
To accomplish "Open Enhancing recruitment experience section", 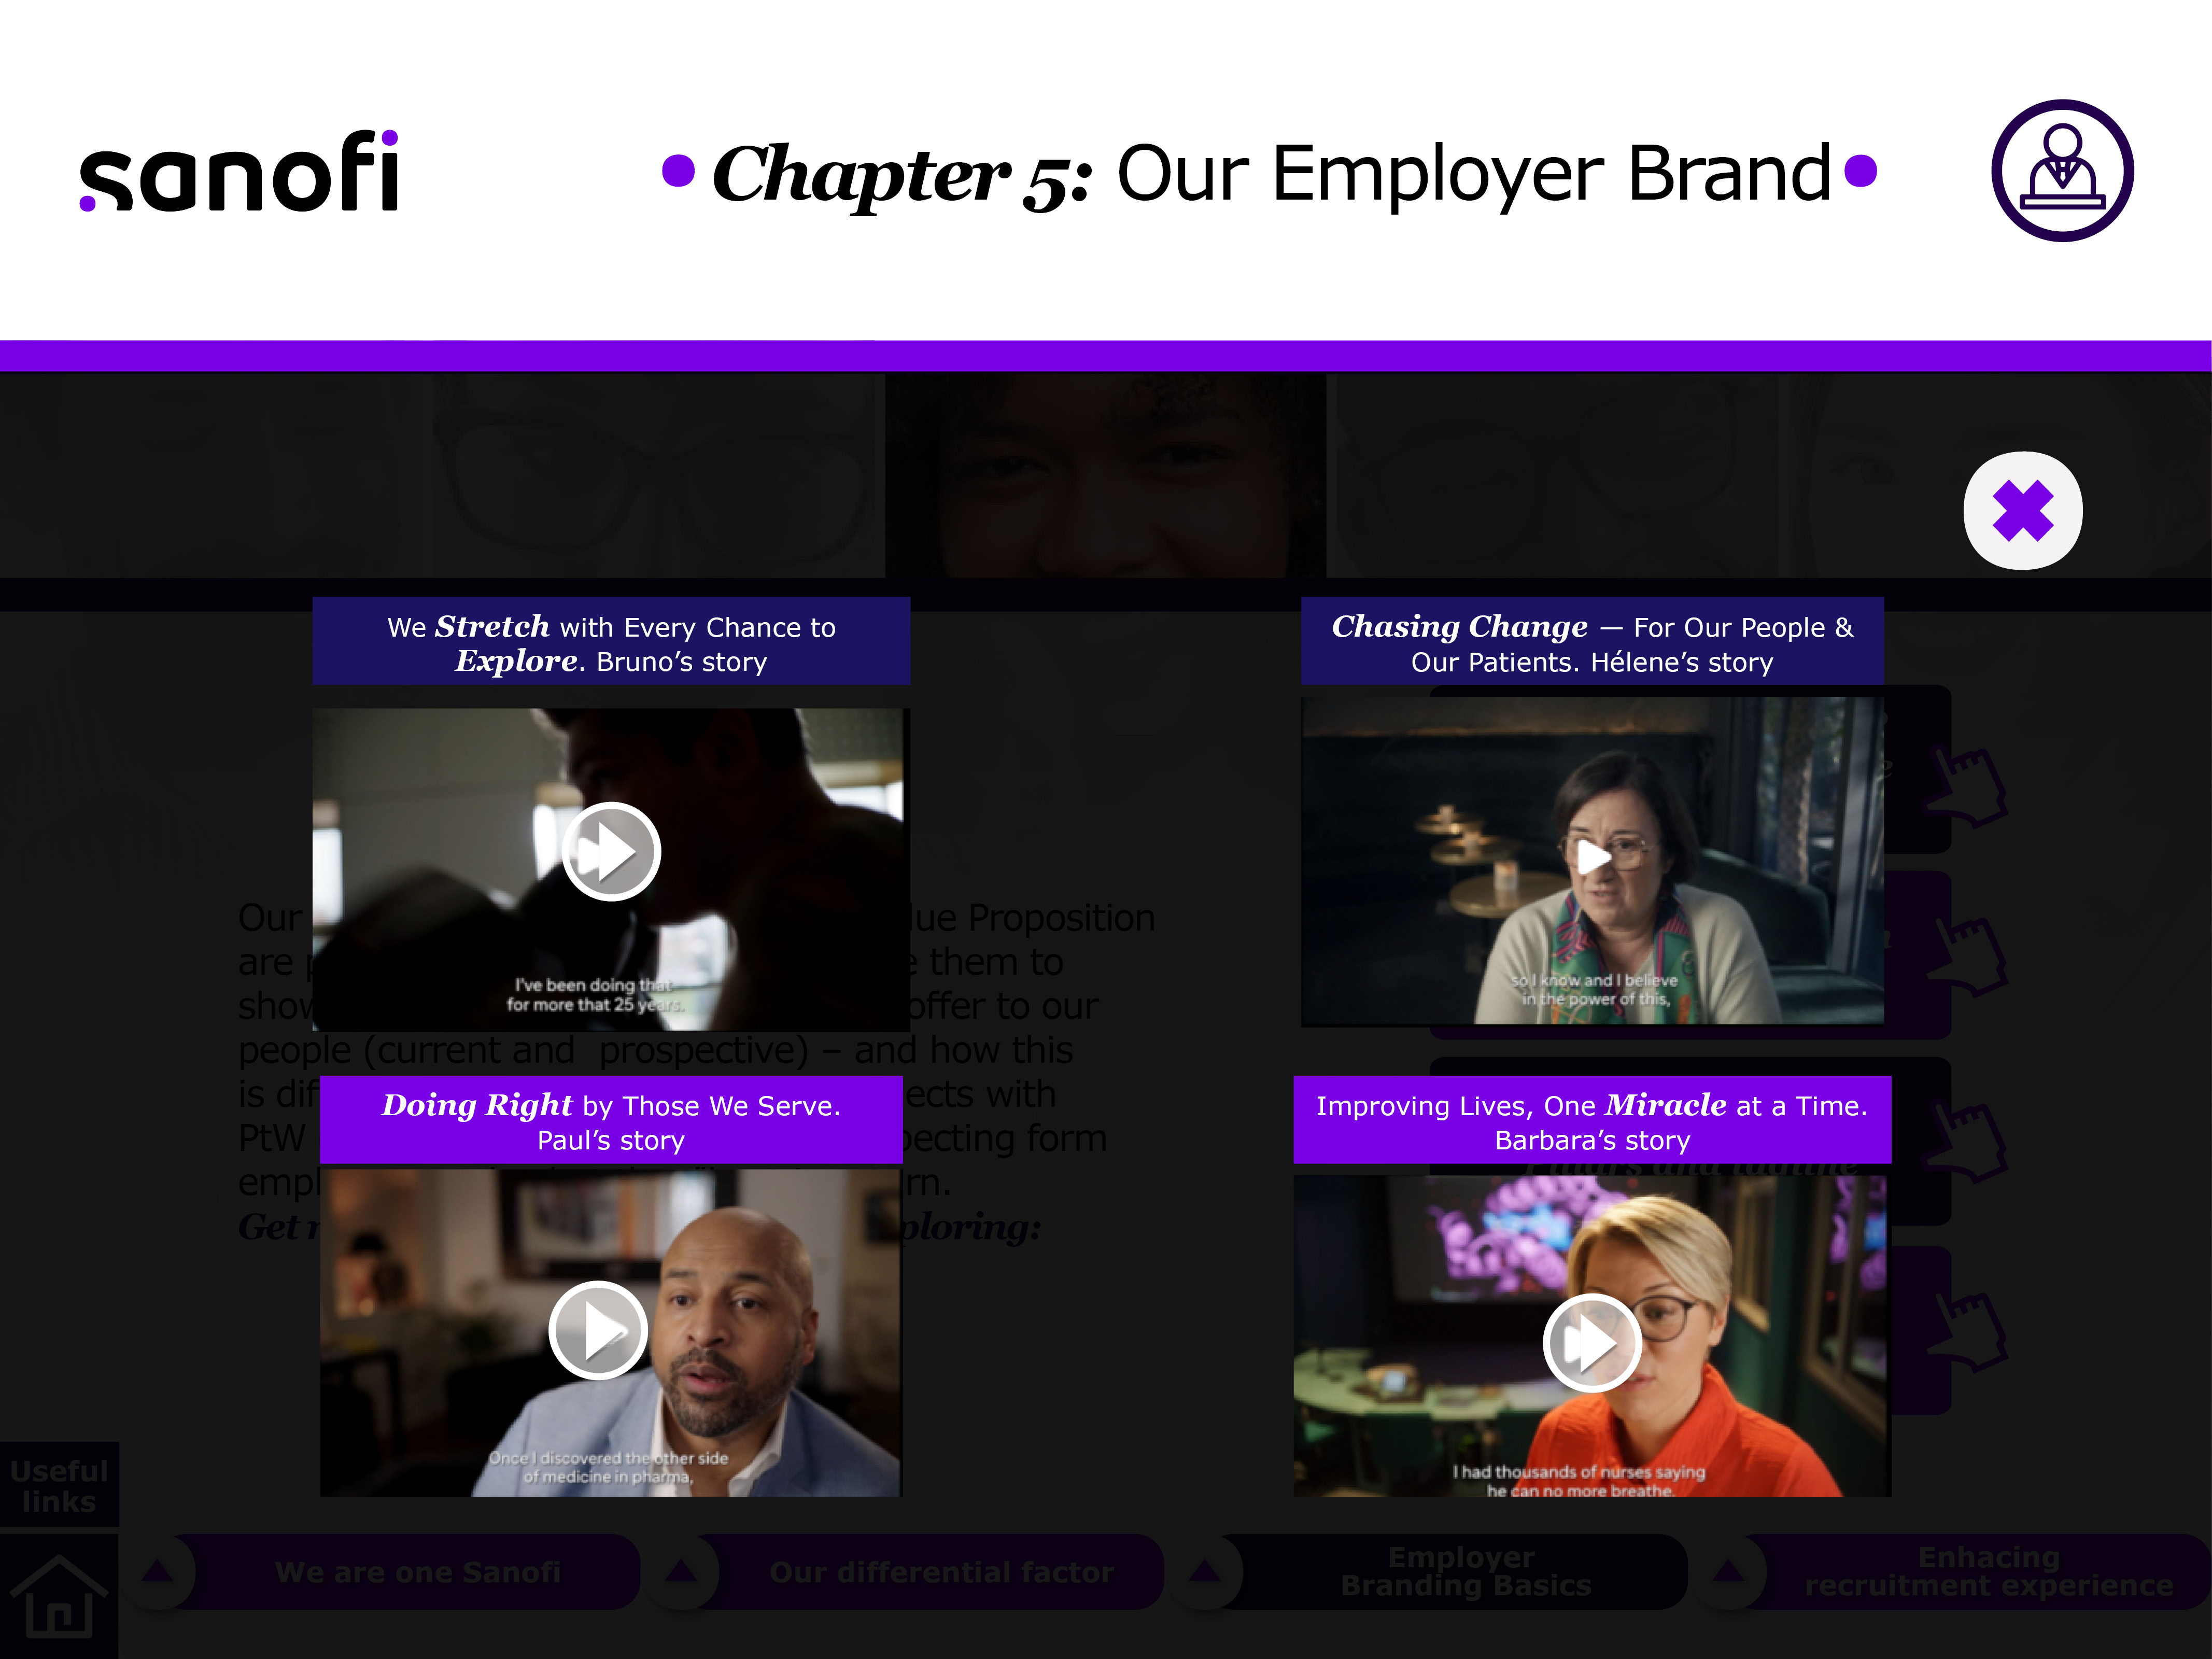I will point(1988,1572).
